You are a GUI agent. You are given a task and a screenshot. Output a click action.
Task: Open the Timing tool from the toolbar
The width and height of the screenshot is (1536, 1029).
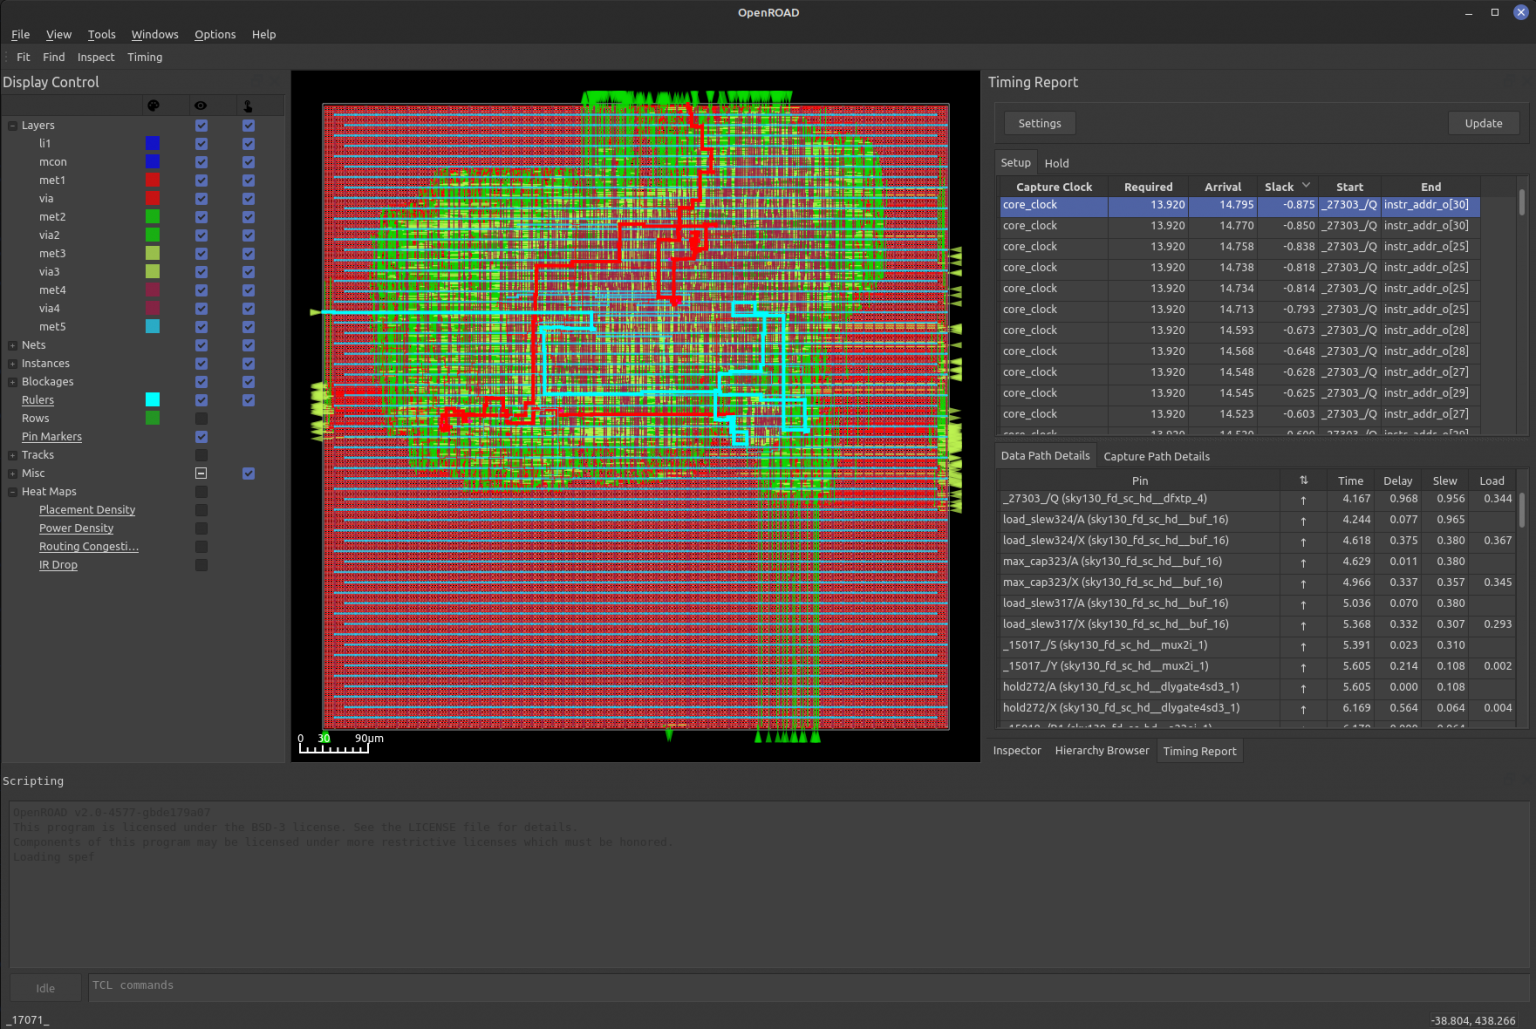(x=145, y=57)
